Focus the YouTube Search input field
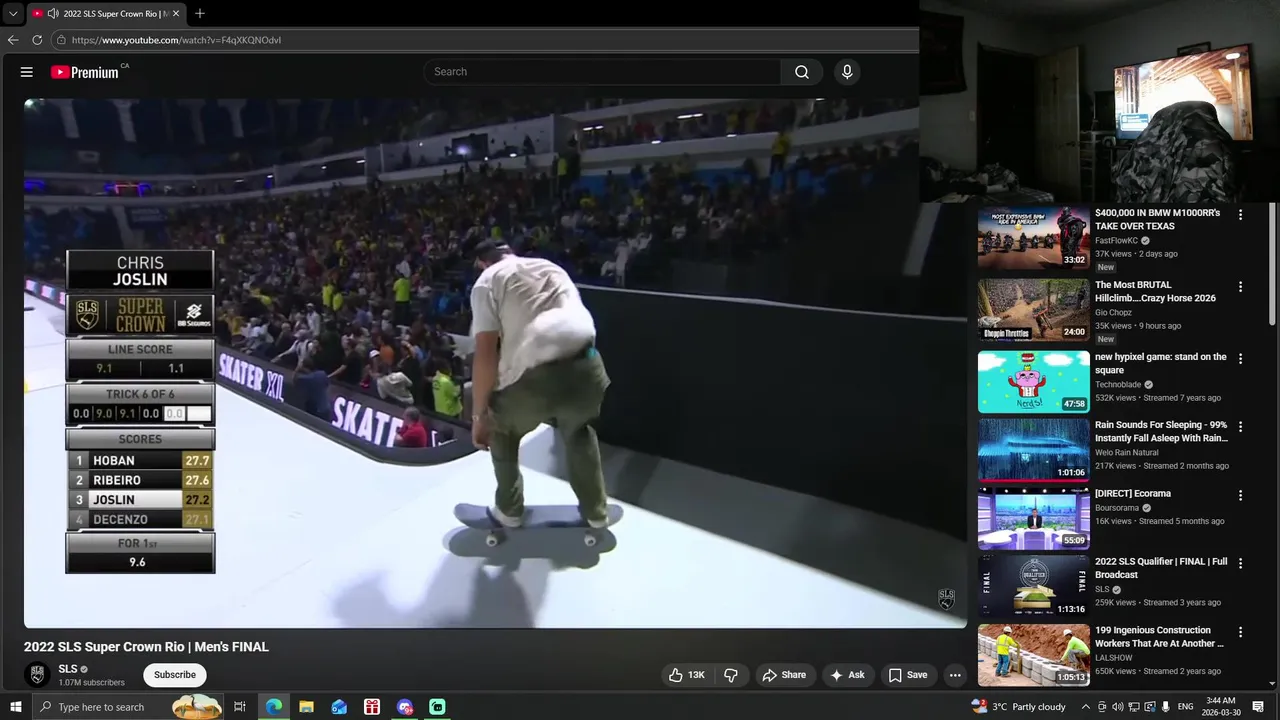Screen dimensions: 1280x720 (x=602, y=72)
